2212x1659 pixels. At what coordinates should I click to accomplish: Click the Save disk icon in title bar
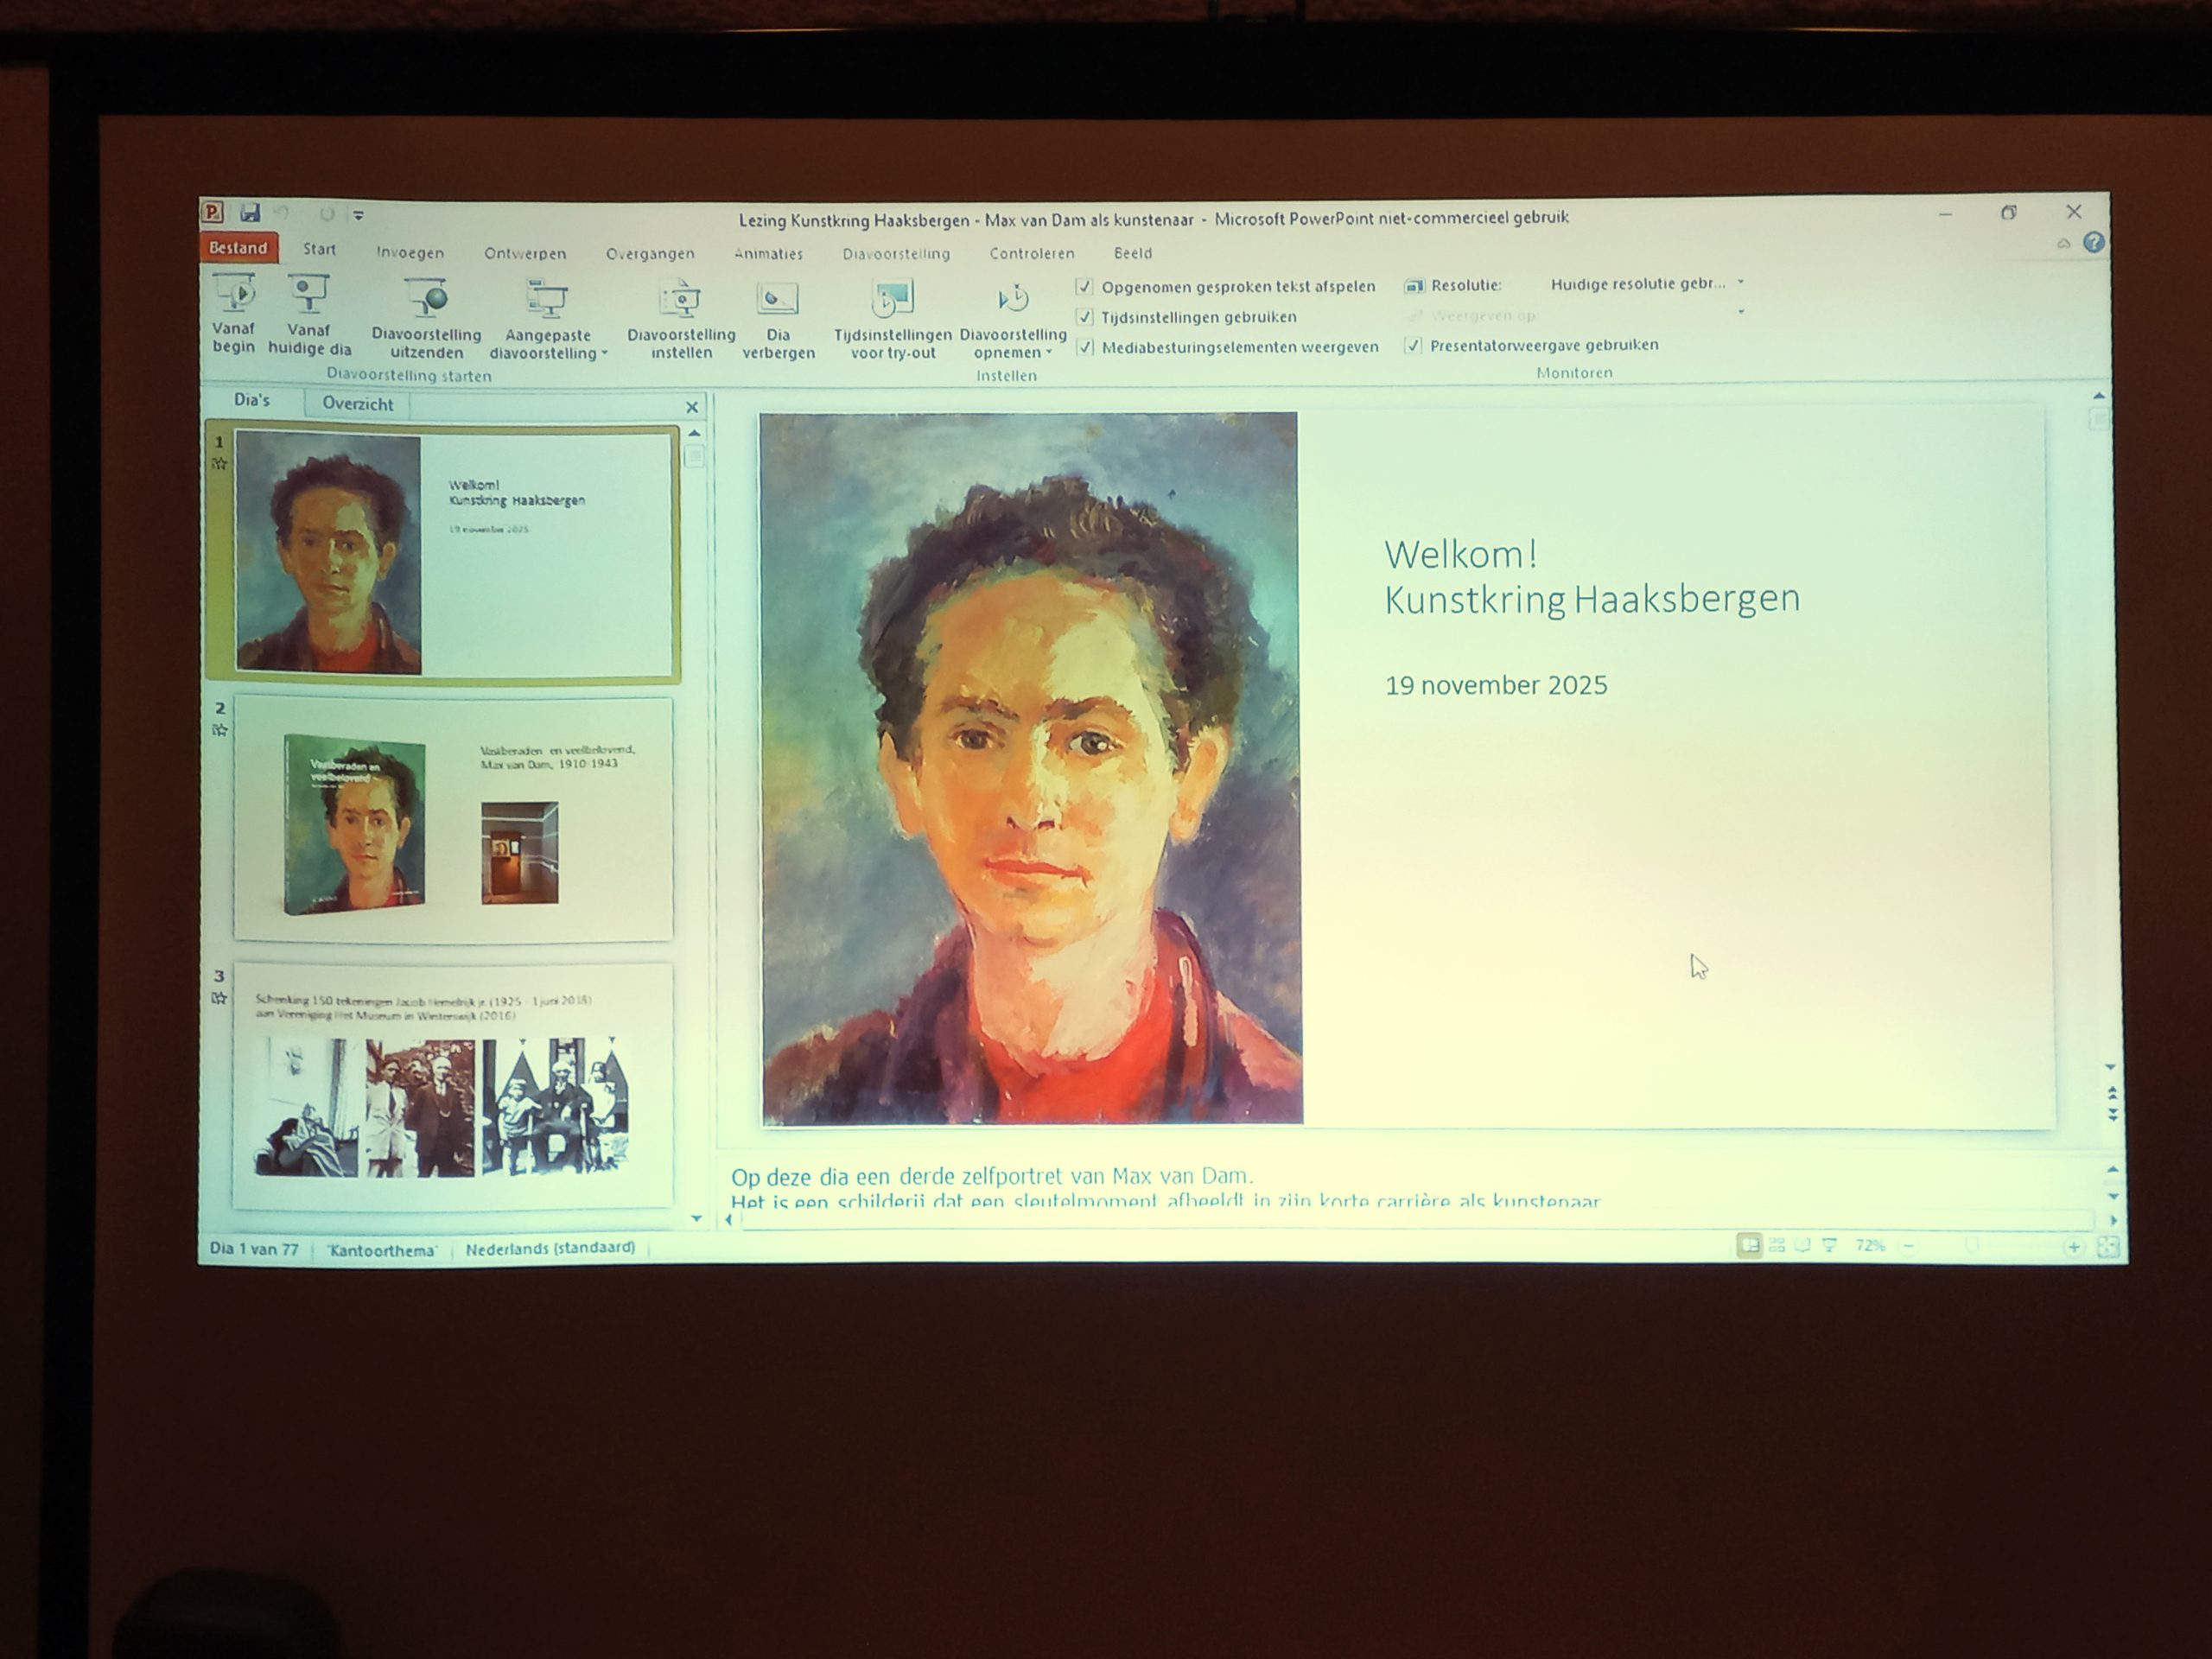pyautogui.click(x=250, y=213)
